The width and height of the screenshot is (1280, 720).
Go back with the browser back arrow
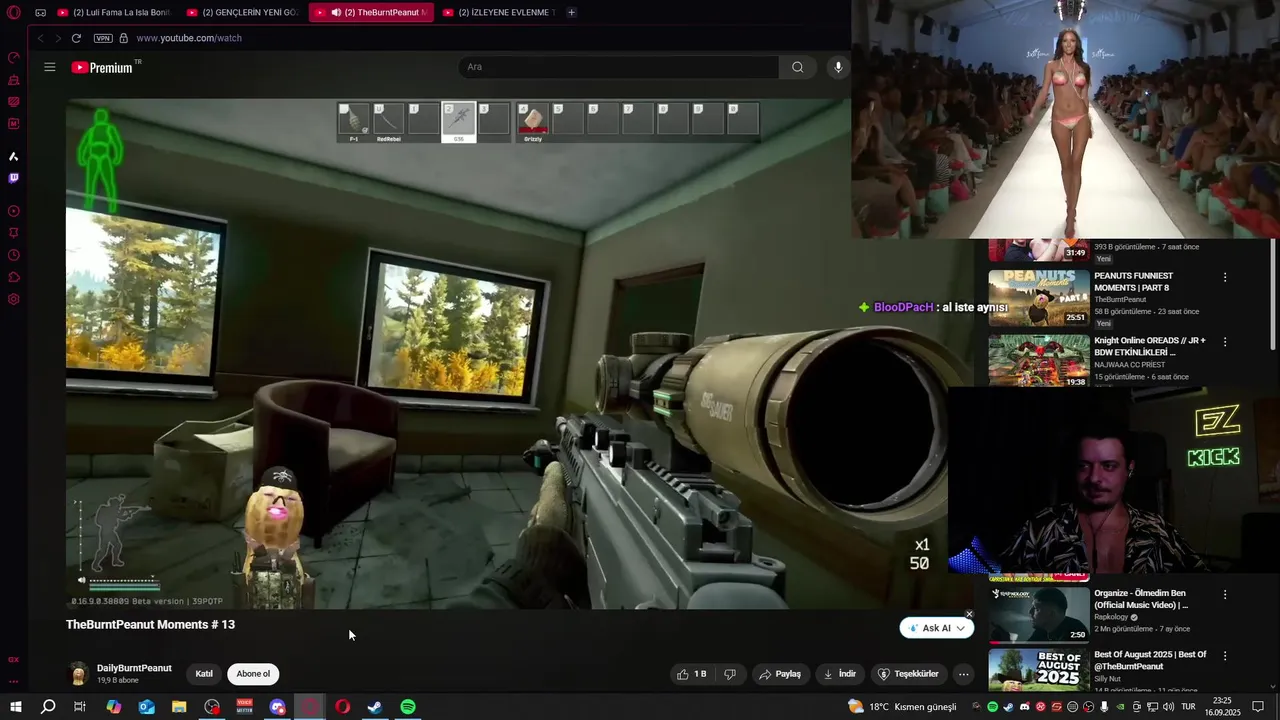tap(40, 38)
